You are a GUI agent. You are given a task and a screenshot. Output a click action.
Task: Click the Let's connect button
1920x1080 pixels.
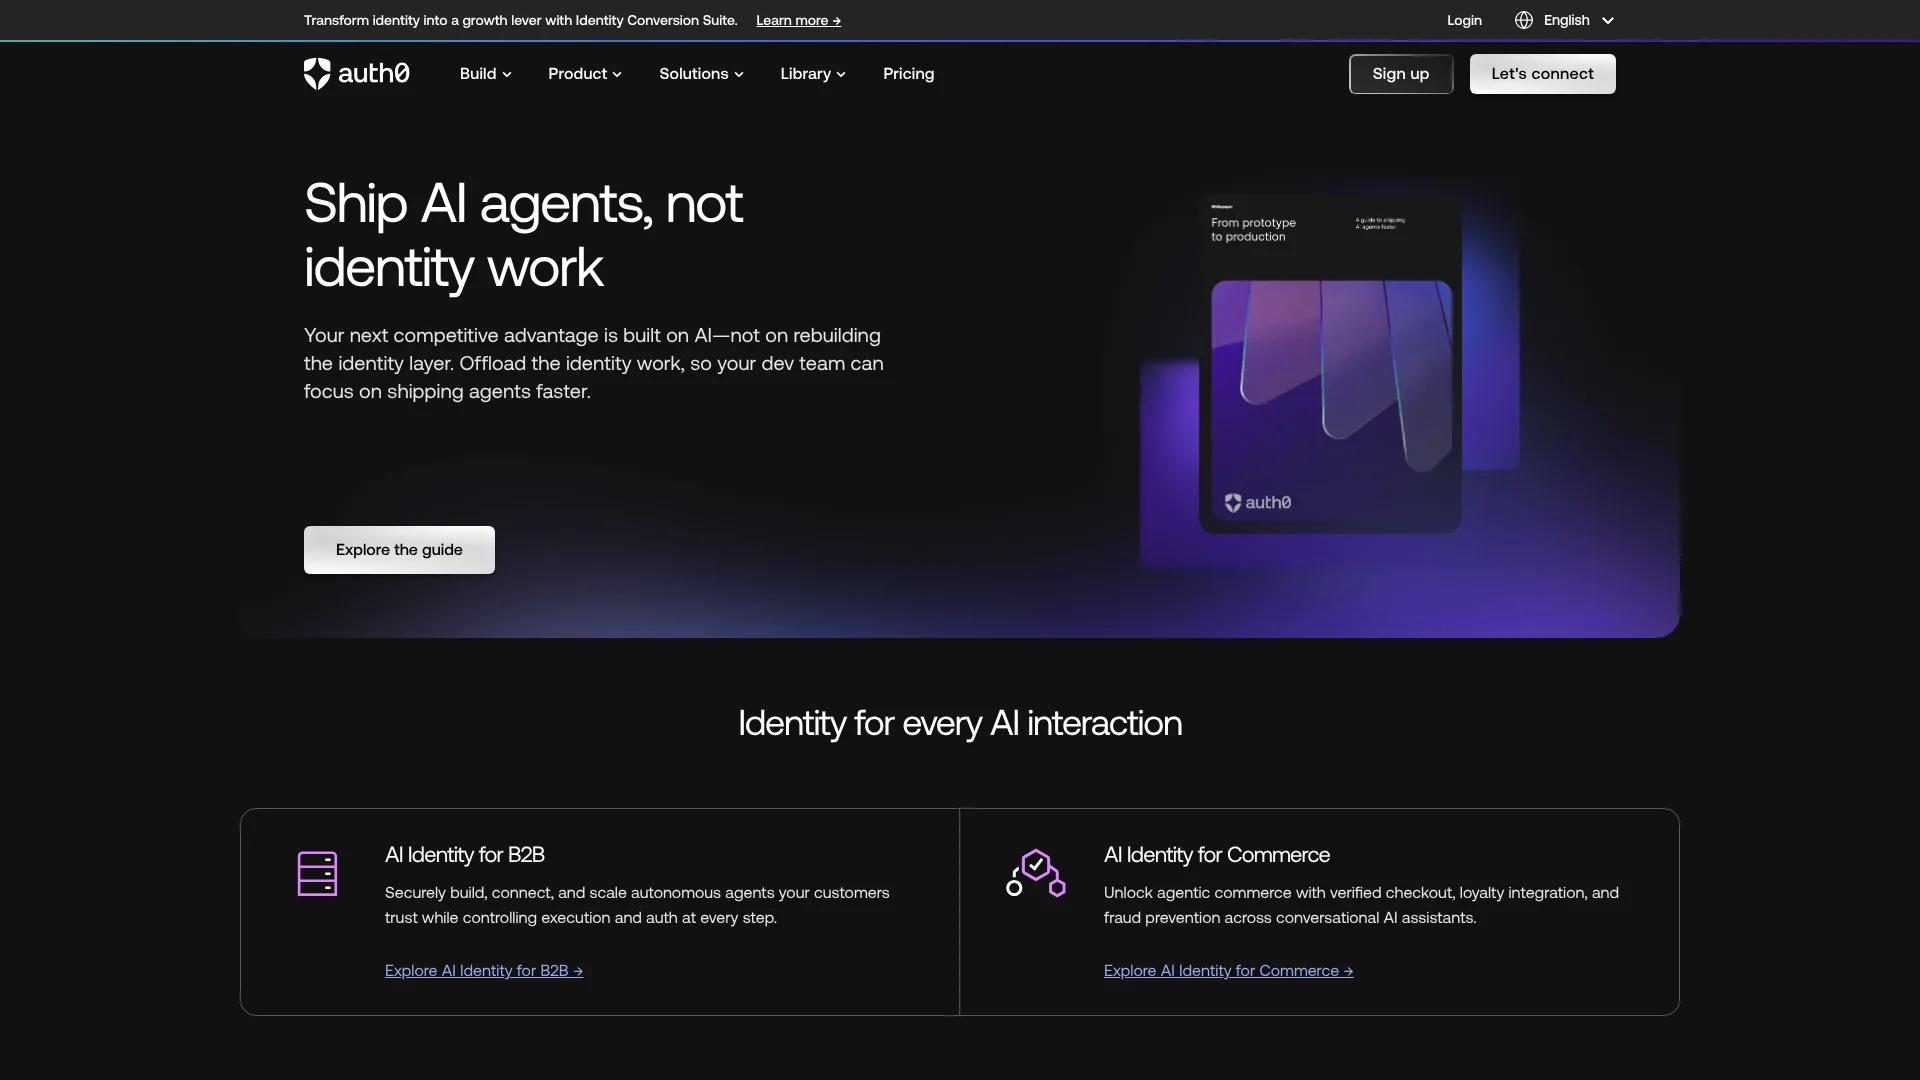click(x=1542, y=74)
